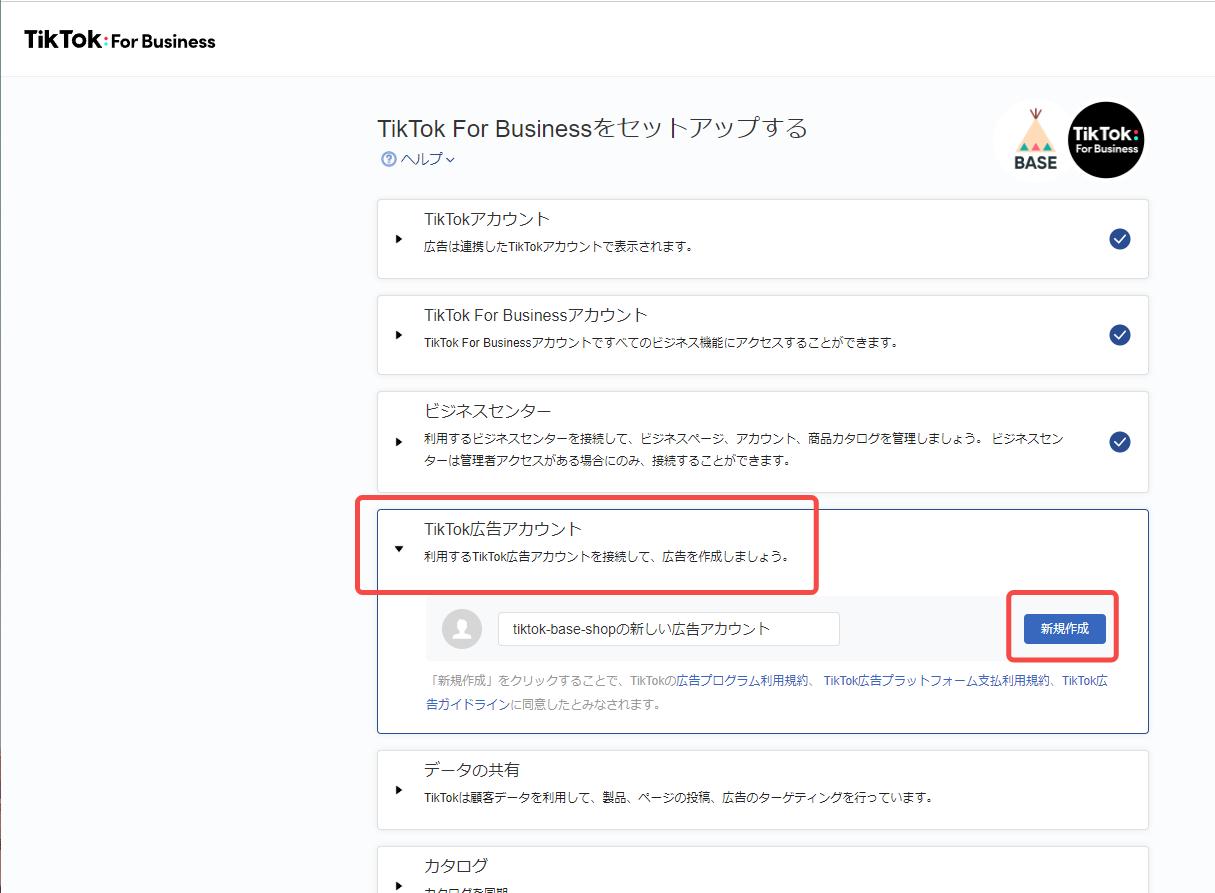This screenshot has height=893, width=1215.
Task: Click the question mark help icon
Action: pos(389,159)
